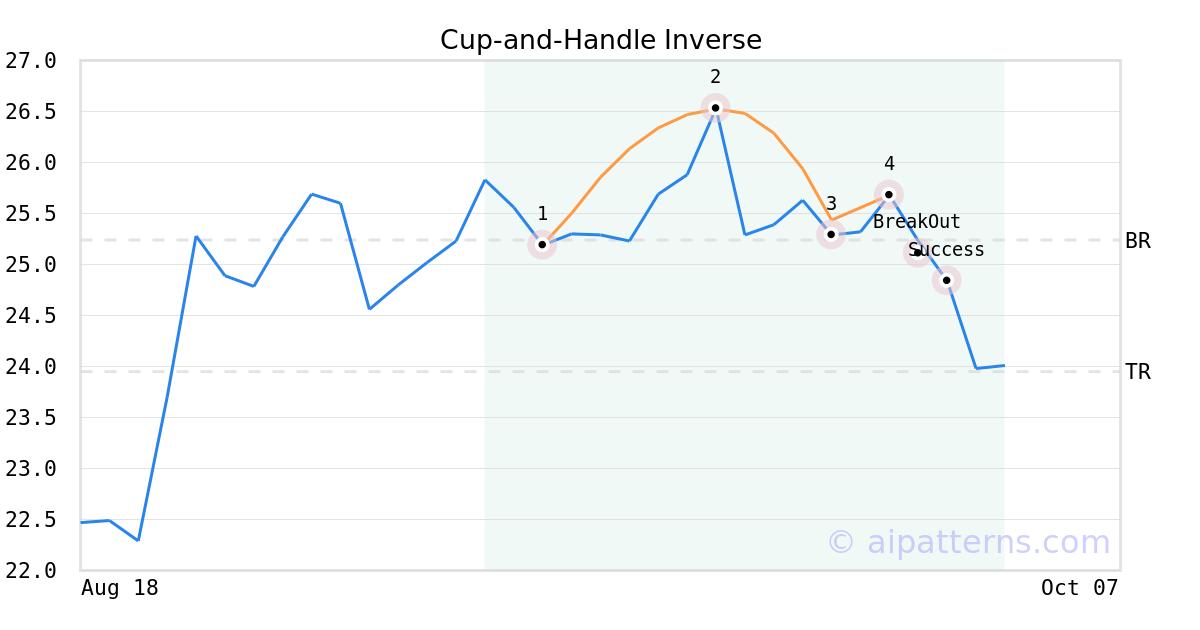Select point marker 3 on chart
This screenshot has width=1200, height=630.
831,234
